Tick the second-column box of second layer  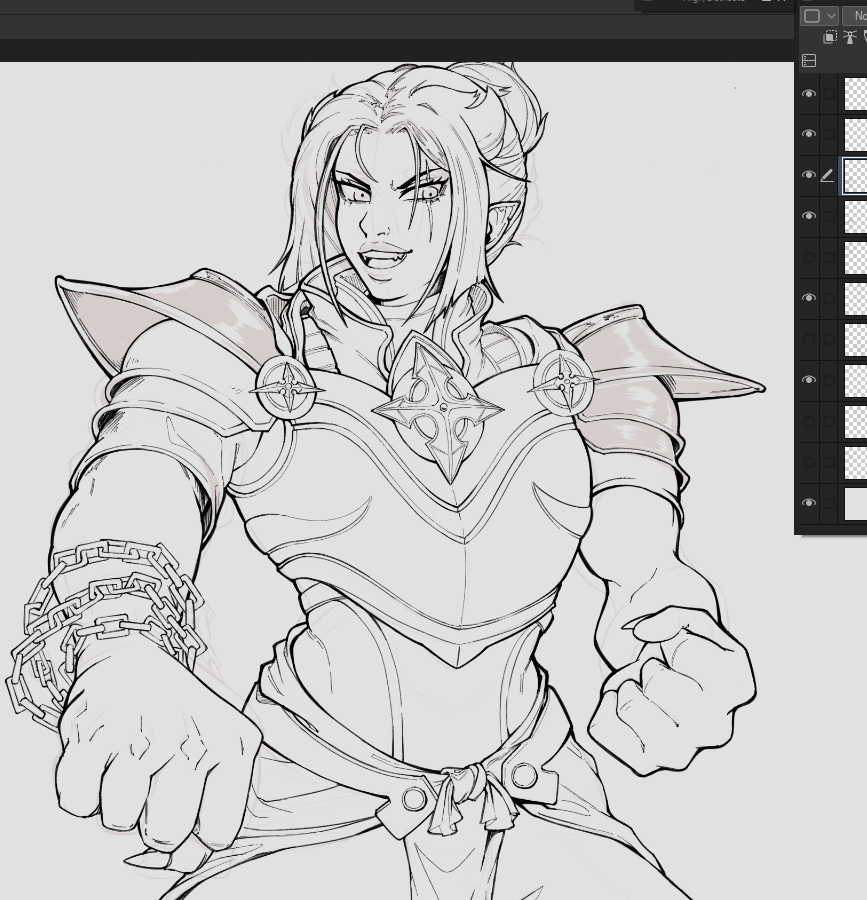click(829, 134)
